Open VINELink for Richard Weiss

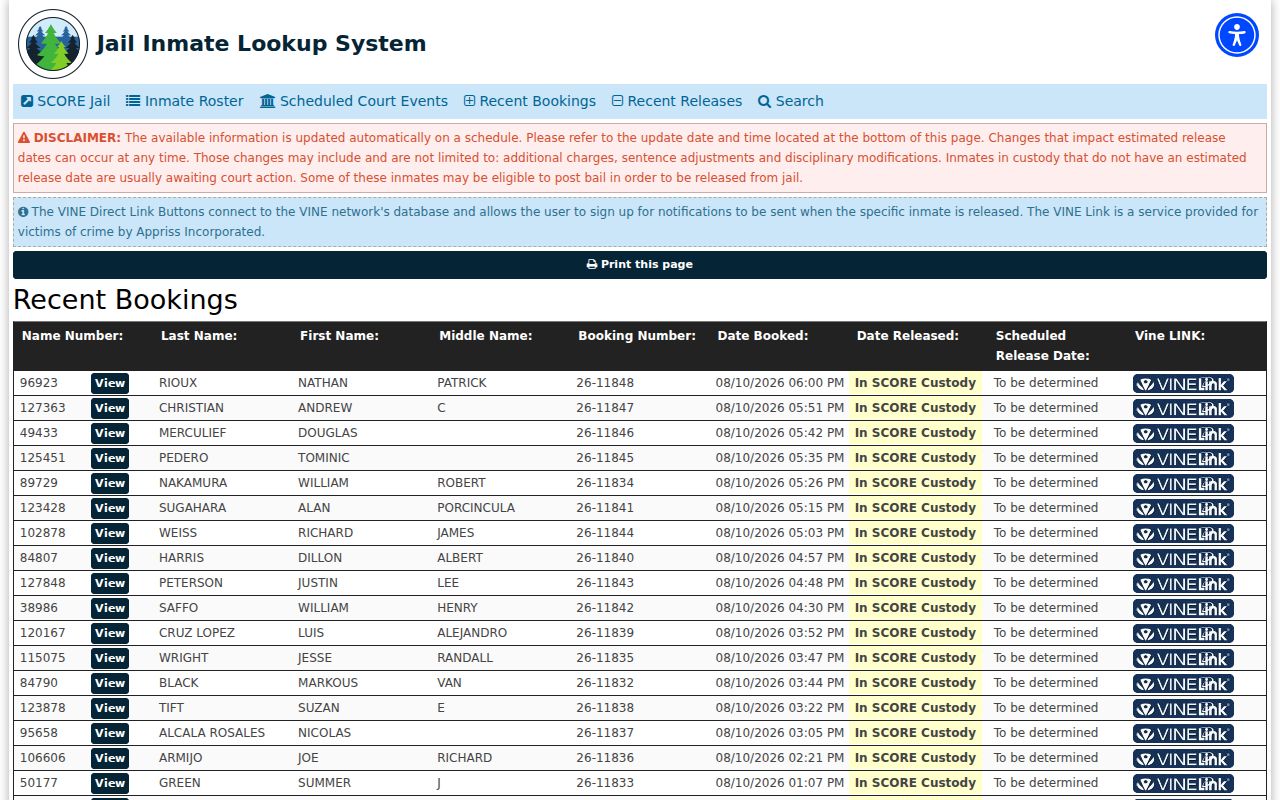click(x=1183, y=533)
